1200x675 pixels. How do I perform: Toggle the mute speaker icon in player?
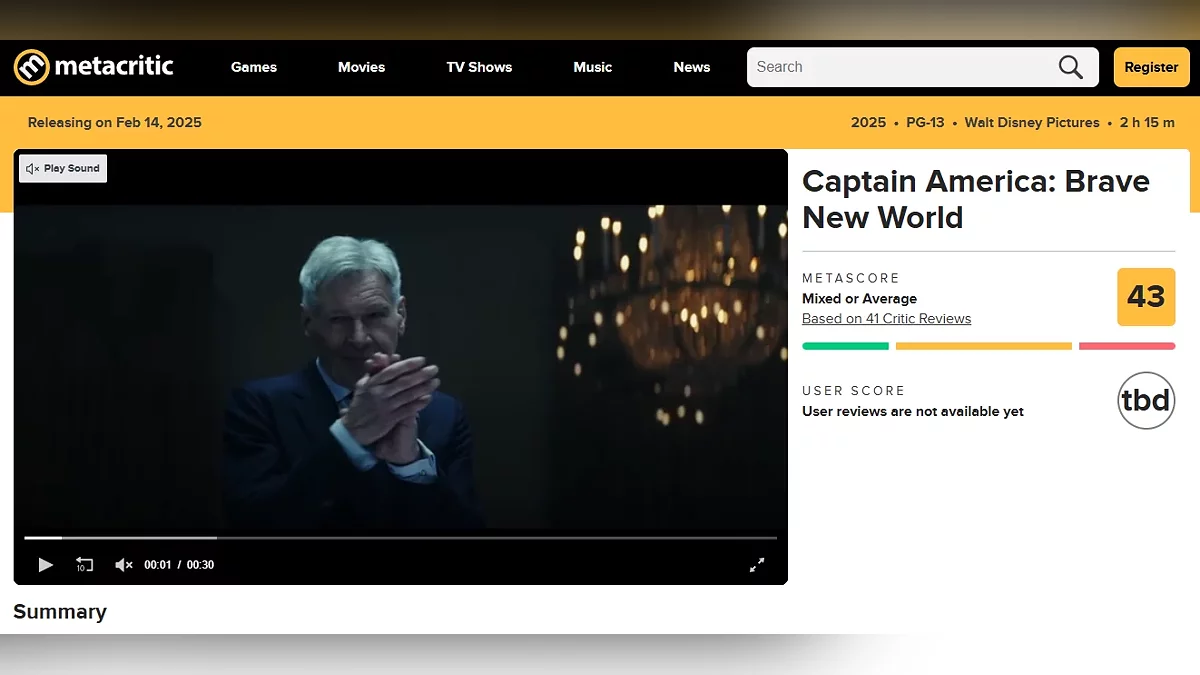(124, 565)
